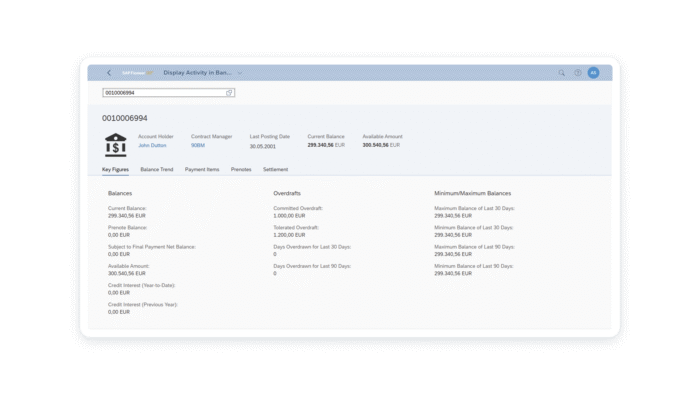
Task: Click Subject to Final Payment Net Balance label
Action: tap(151, 247)
